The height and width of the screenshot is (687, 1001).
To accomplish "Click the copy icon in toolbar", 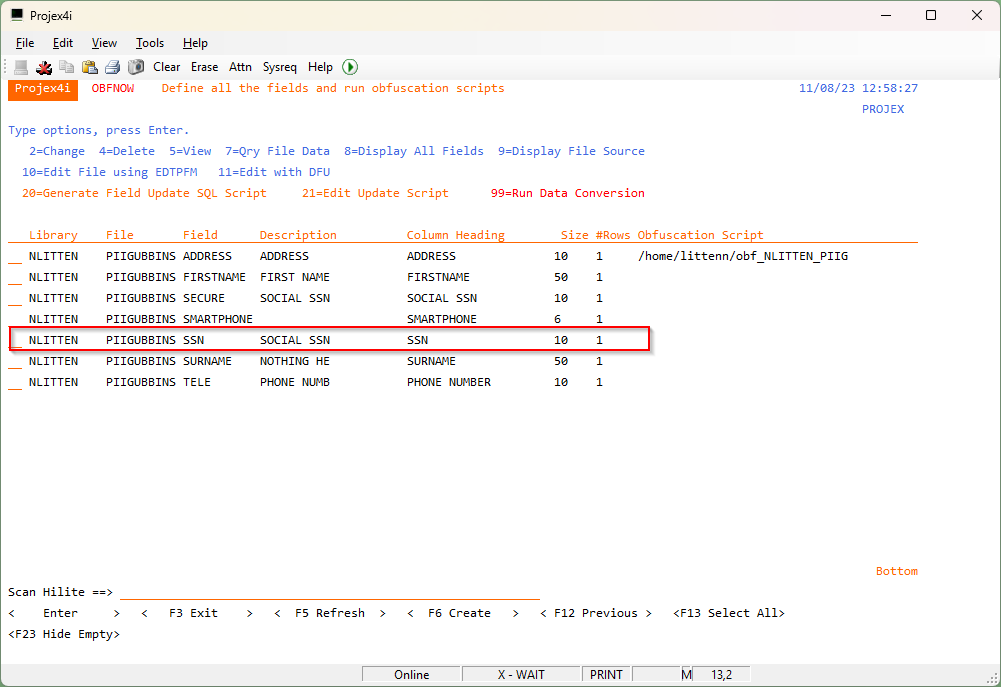I will pos(66,67).
